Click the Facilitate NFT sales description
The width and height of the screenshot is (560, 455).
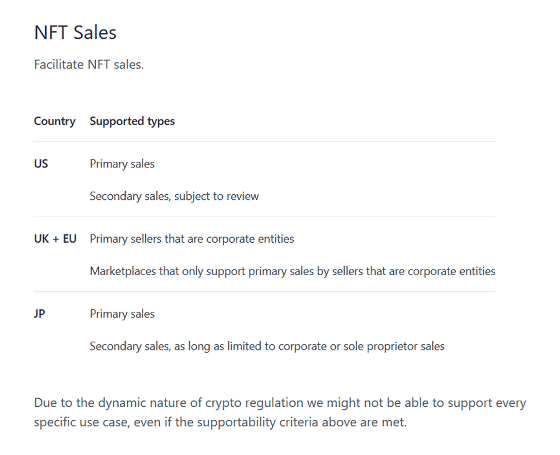click(x=89, y=65)
